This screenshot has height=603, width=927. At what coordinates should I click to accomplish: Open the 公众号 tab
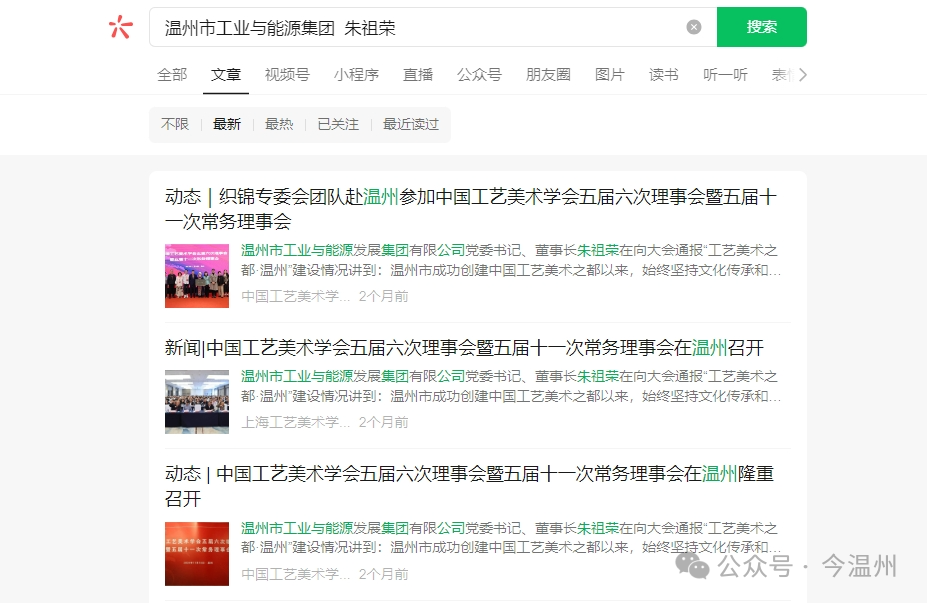click(479, 74)
